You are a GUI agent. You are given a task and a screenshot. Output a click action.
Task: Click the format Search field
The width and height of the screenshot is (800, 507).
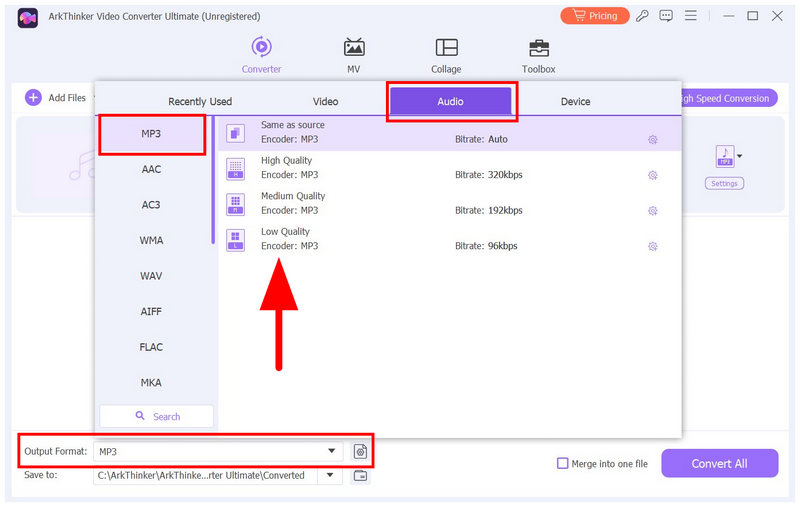pos(157,416)
